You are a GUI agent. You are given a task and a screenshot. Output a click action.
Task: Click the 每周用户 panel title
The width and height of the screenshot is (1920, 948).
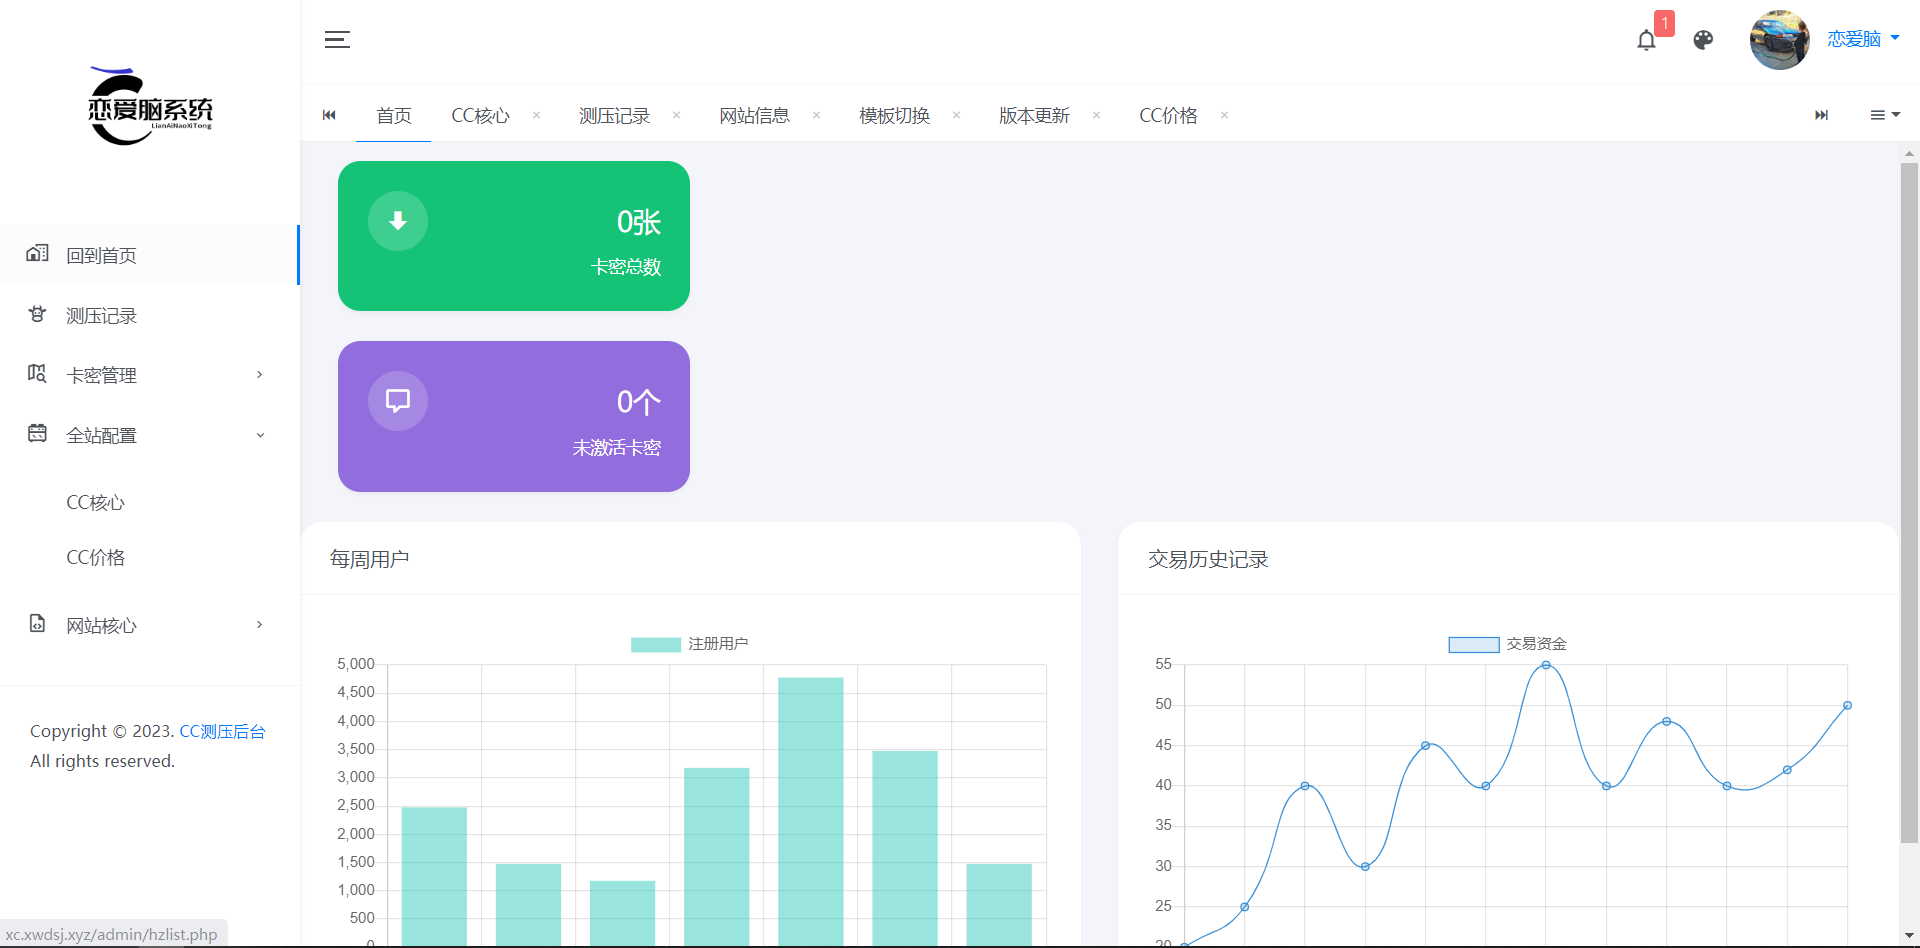click(369, 559)
